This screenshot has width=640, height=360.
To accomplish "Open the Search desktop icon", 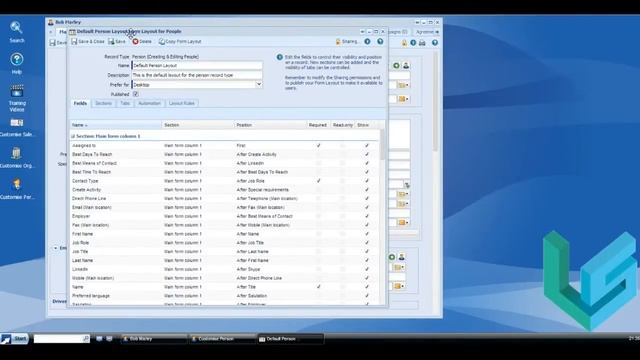I will tap(16, 32).
